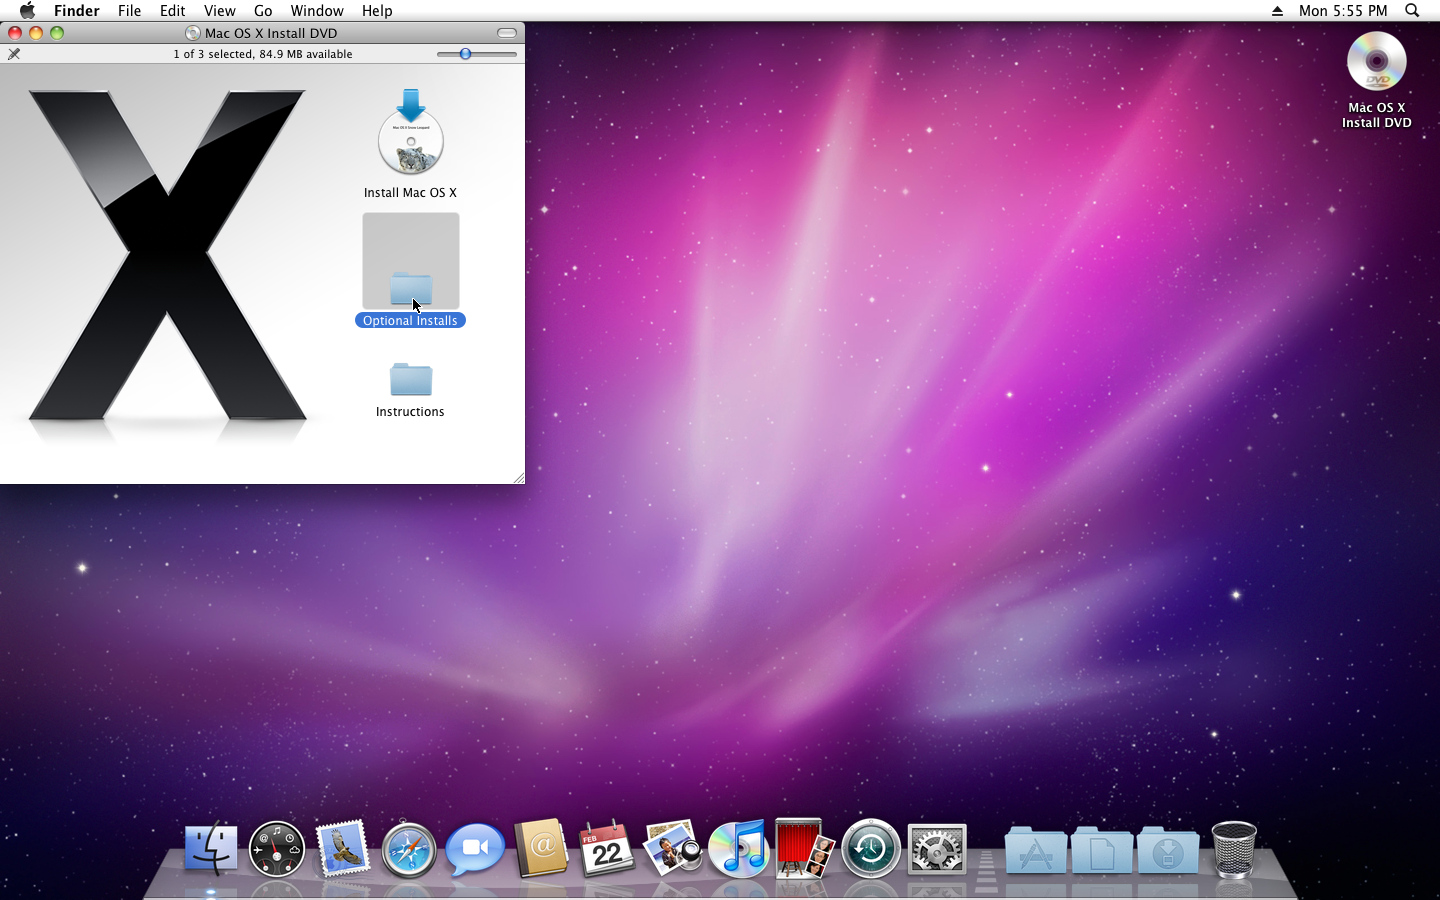Launch iChat from the Dock
This screenshot has width=1440, height=900.
(475, 850)
